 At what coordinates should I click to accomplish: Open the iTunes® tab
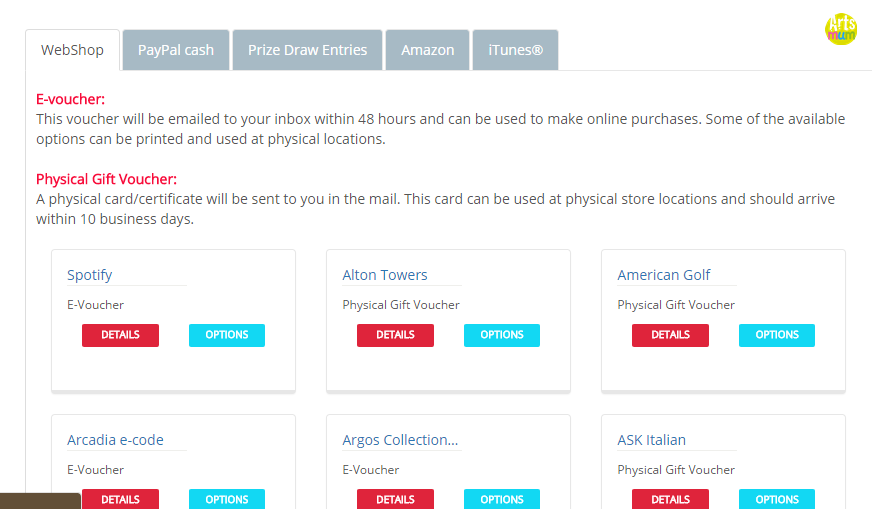click(516, 50)
